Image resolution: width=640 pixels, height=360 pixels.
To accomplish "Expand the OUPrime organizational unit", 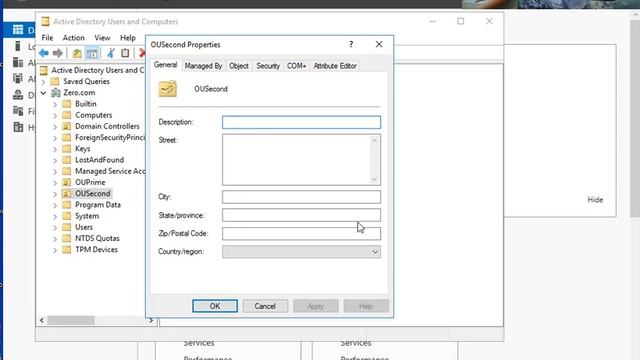I will pyautogui.click(x=55, y=182).
